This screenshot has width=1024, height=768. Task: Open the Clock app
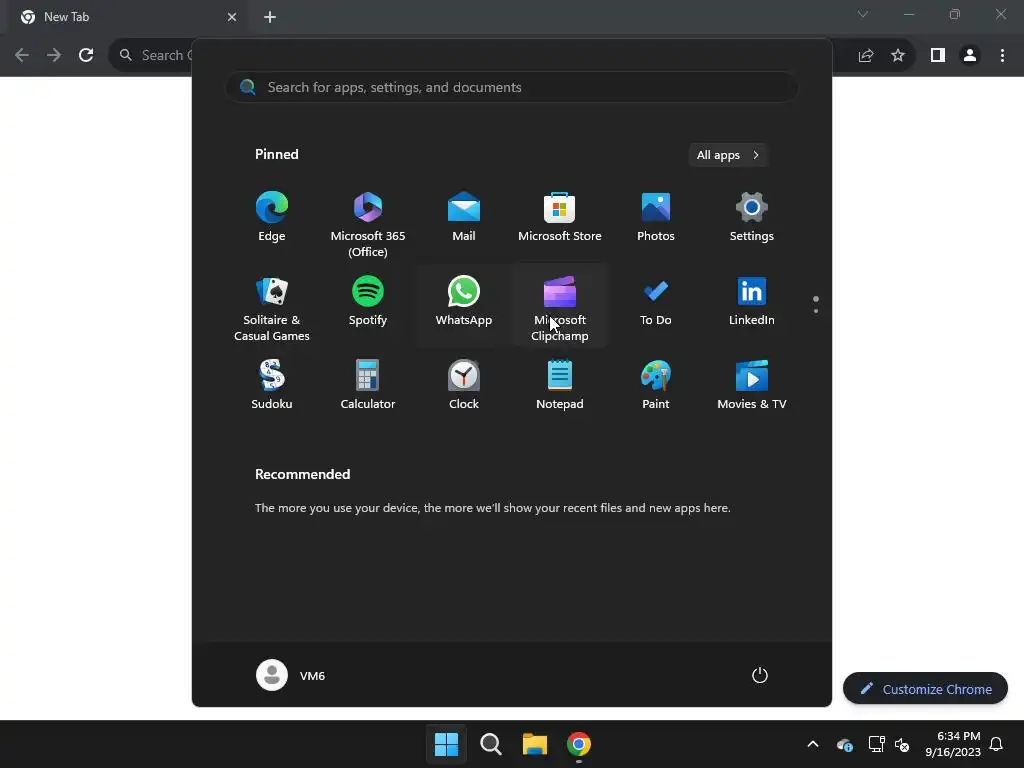464,385
